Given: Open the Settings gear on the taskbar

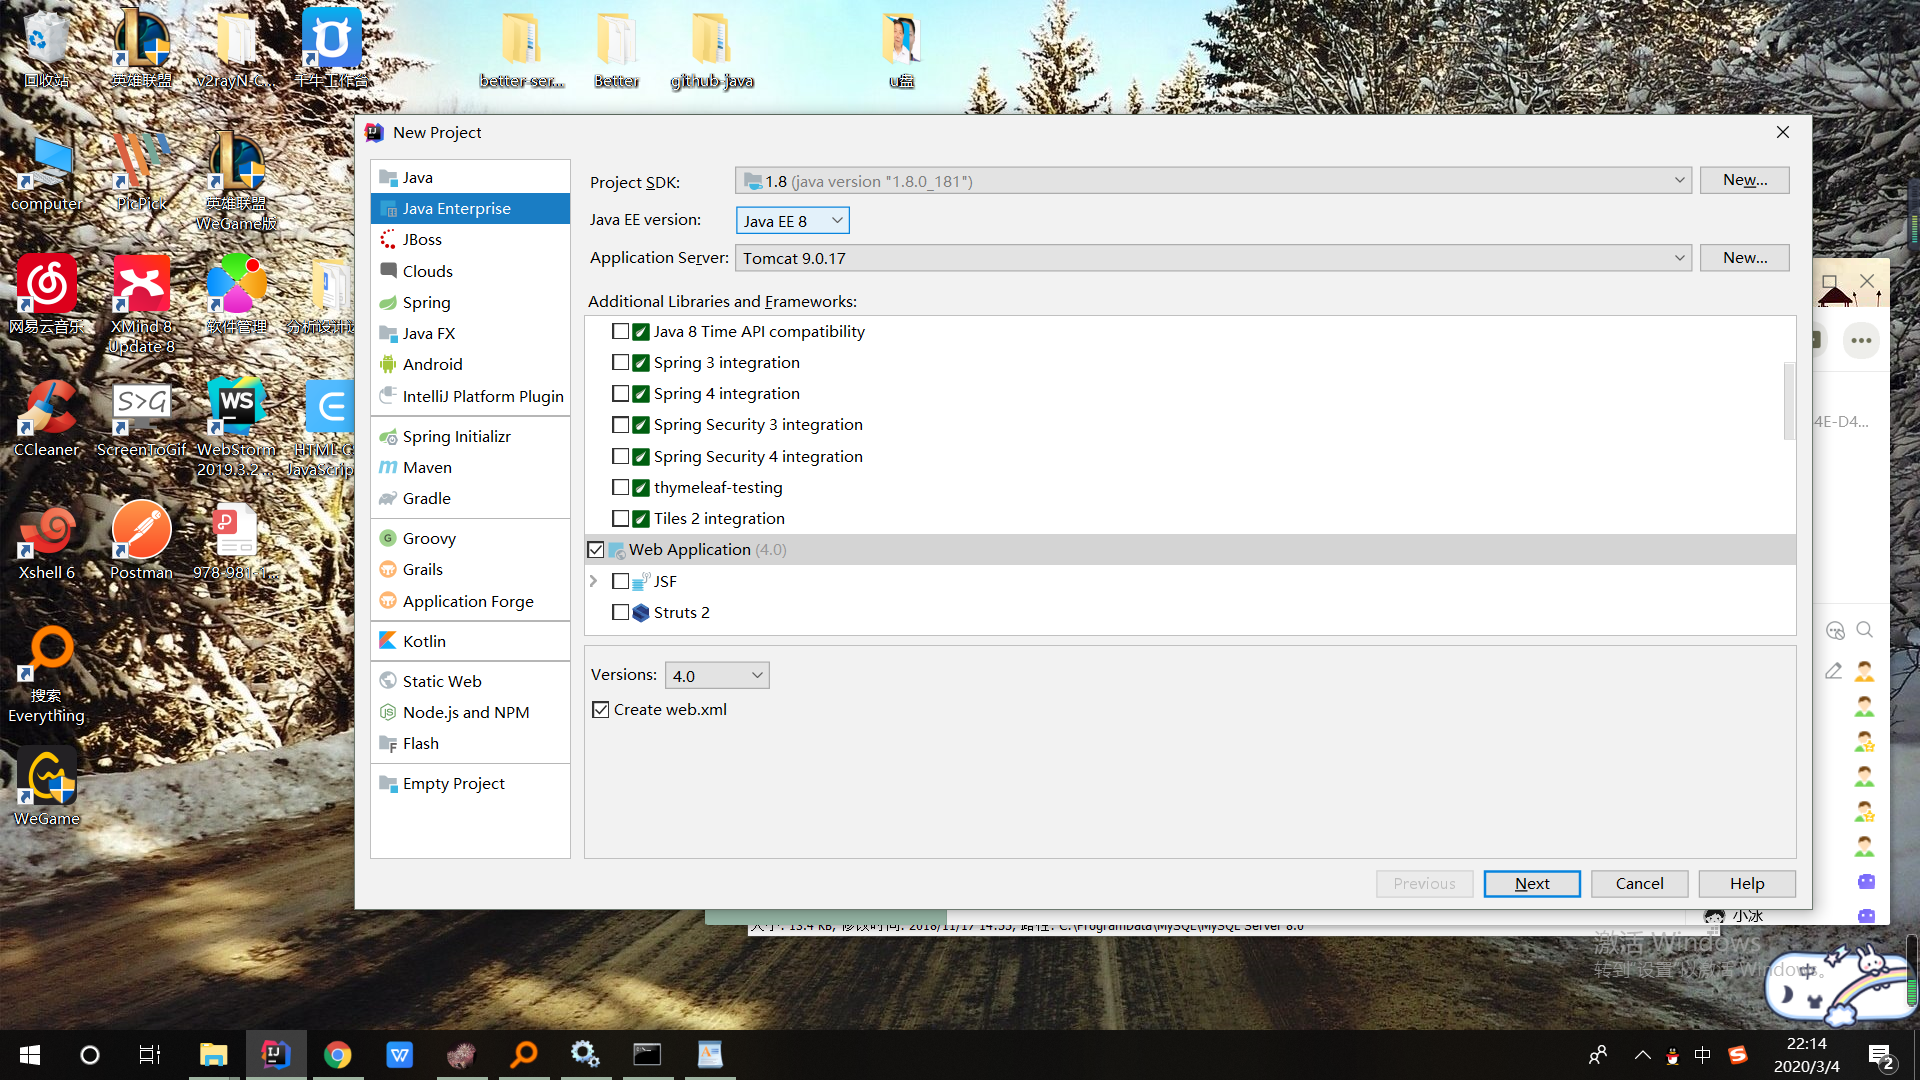Looking at the screenshot, I should pos(585,1054).
